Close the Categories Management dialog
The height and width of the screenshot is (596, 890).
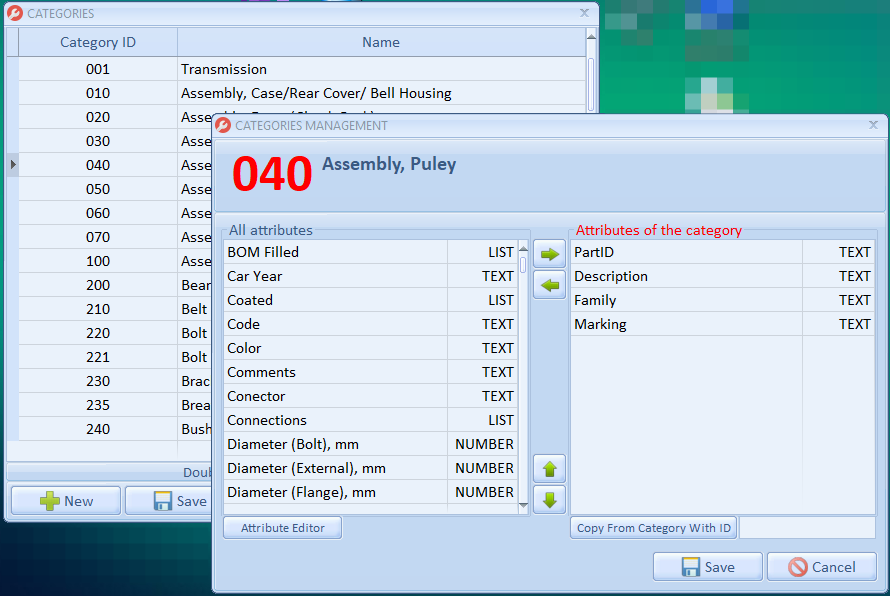tap(873, 125)
